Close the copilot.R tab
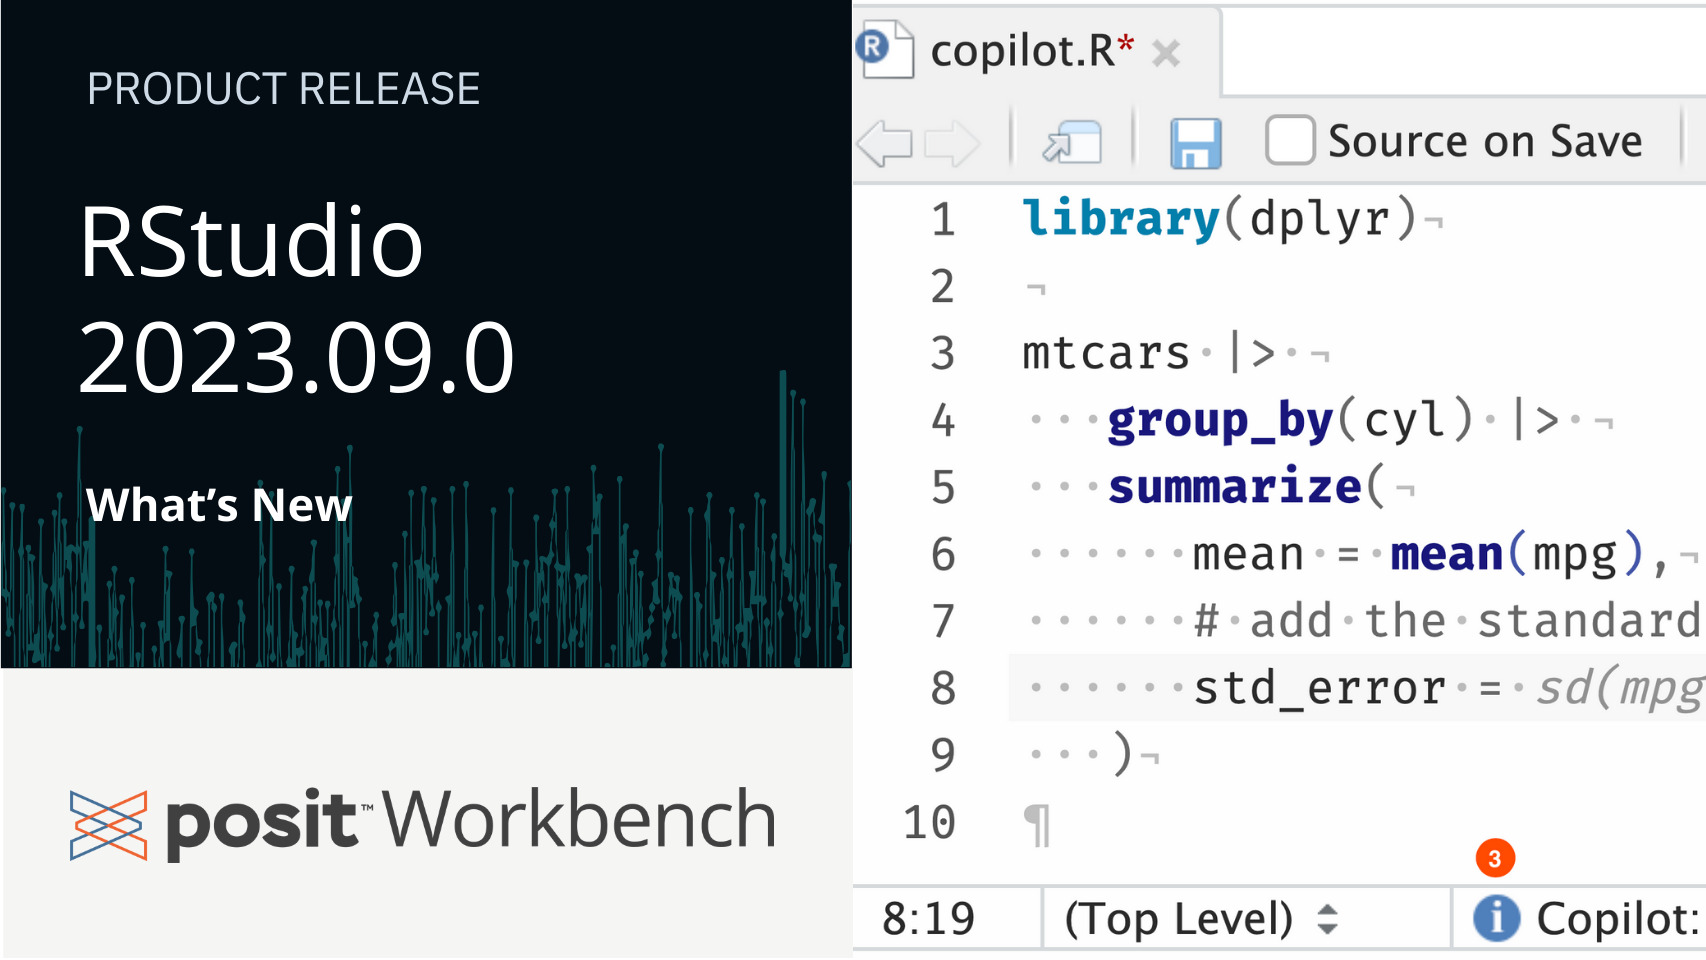Screen dimensions: 1706x960 tap(1166, 53)
